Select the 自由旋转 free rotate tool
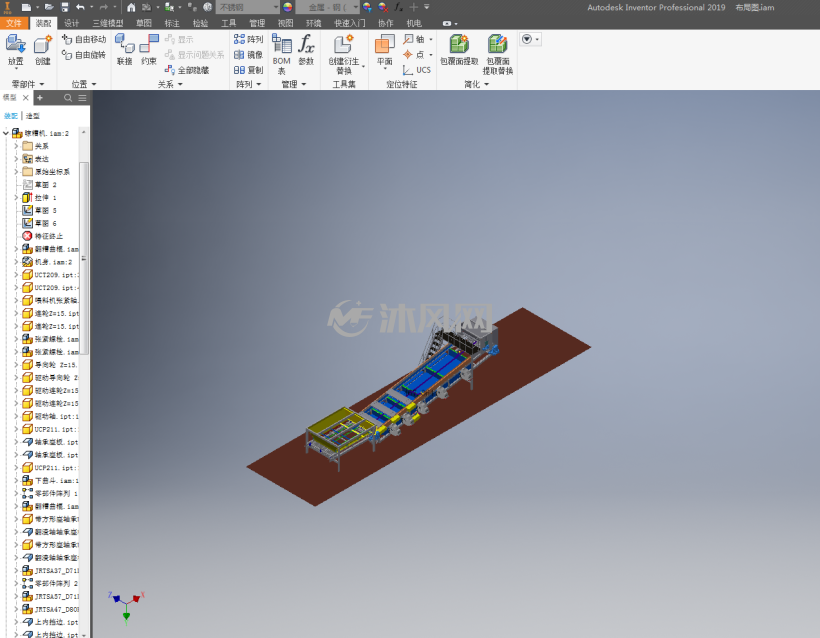Image resolution: width=820 pixels, height=638 pixels. tap(84, 55)
